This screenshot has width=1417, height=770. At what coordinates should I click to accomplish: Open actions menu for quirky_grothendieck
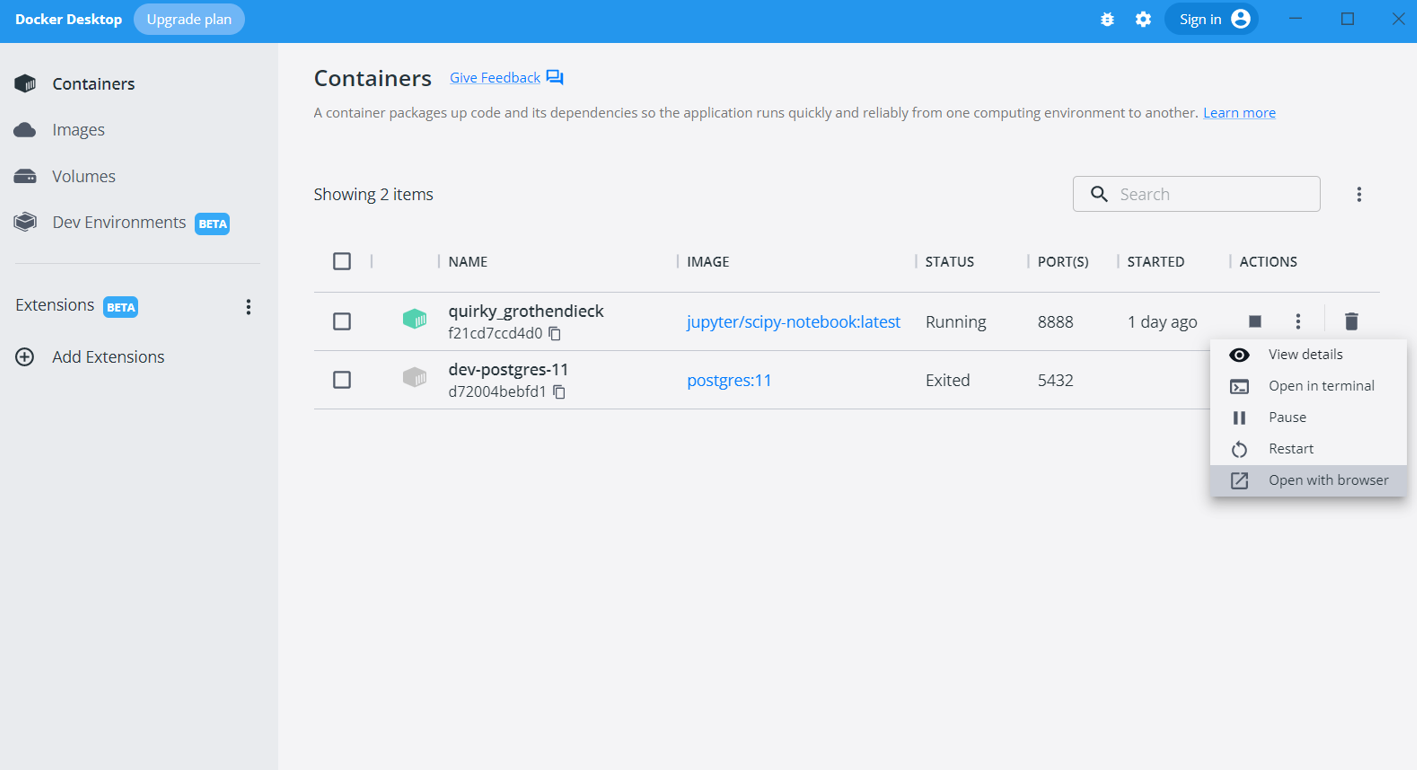[1297, 321]
